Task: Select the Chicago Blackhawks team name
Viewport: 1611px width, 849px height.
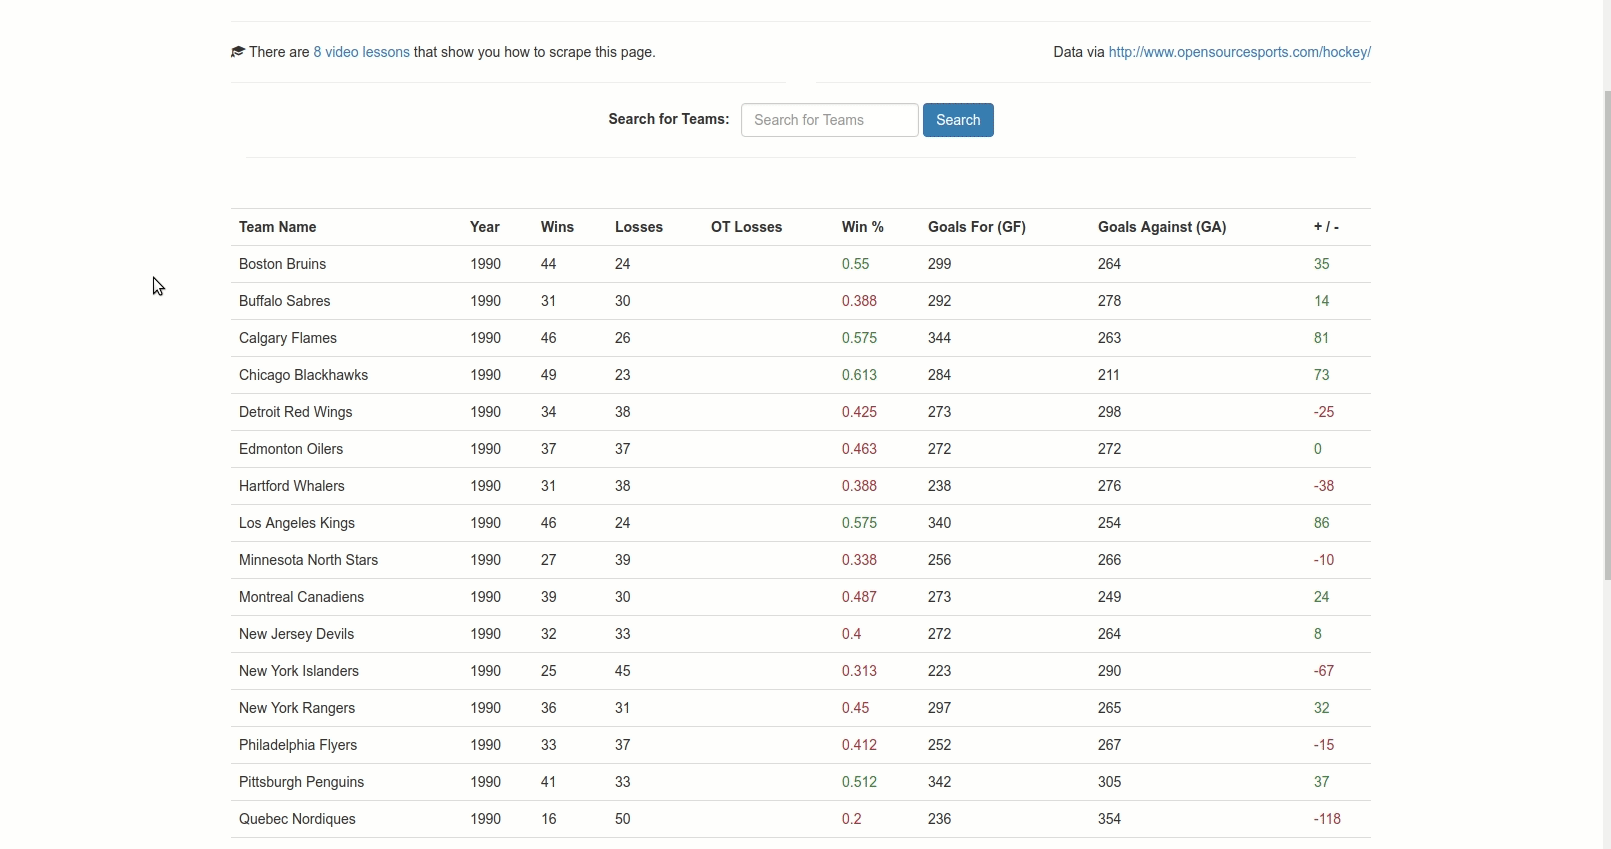Action: (x=304, y=375)
